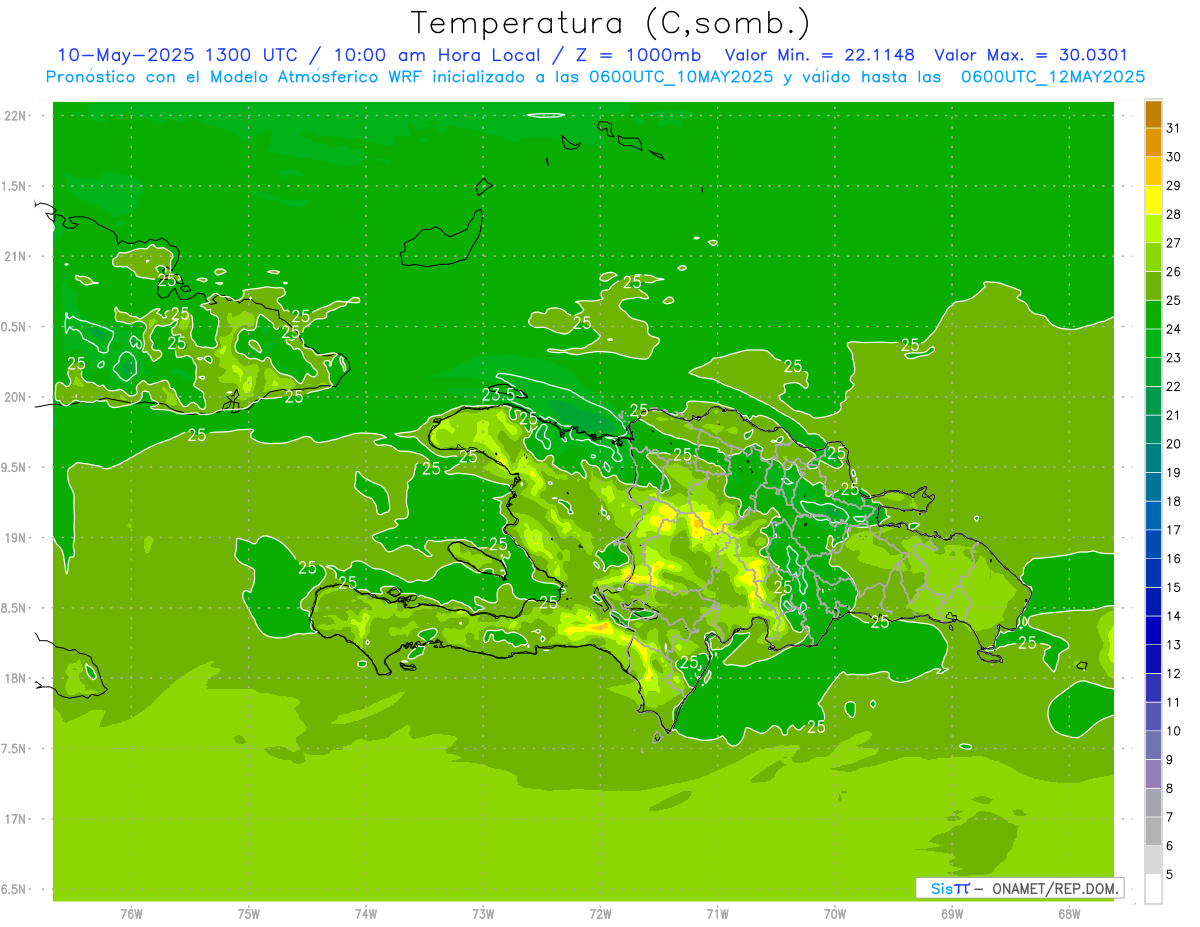Click the 6.5N latitude axis label

15,889
